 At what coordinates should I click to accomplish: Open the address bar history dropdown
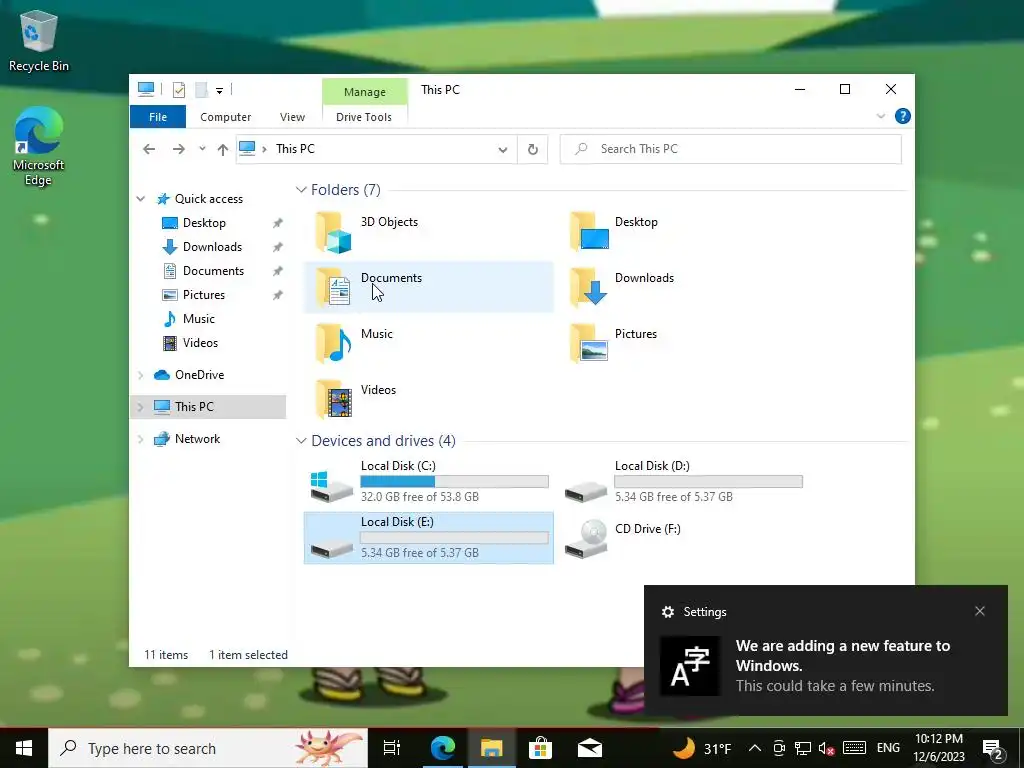click(x=503, y=150)
